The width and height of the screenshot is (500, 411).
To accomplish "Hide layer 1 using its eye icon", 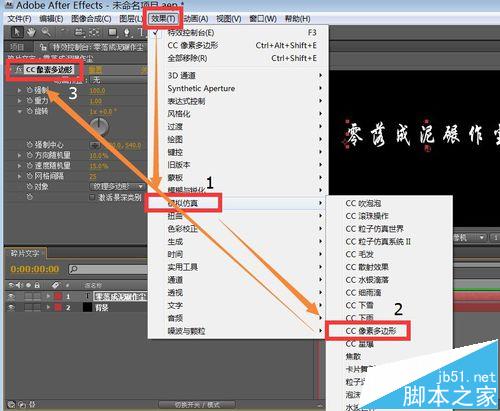I will (x=12, y=296).
